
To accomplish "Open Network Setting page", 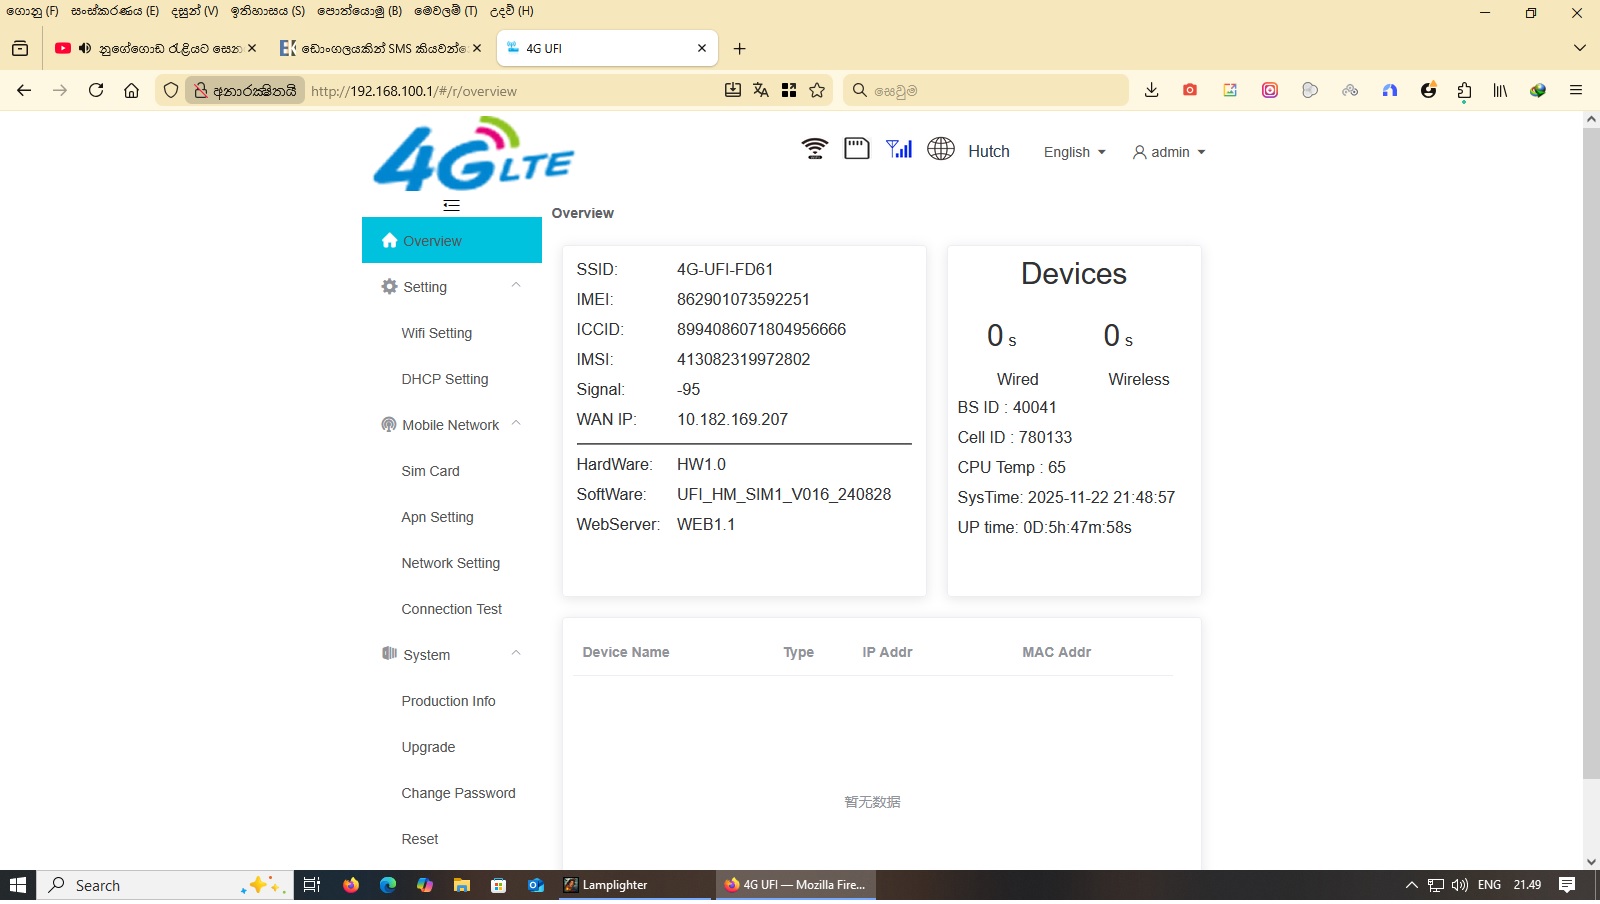I will 451,563.
